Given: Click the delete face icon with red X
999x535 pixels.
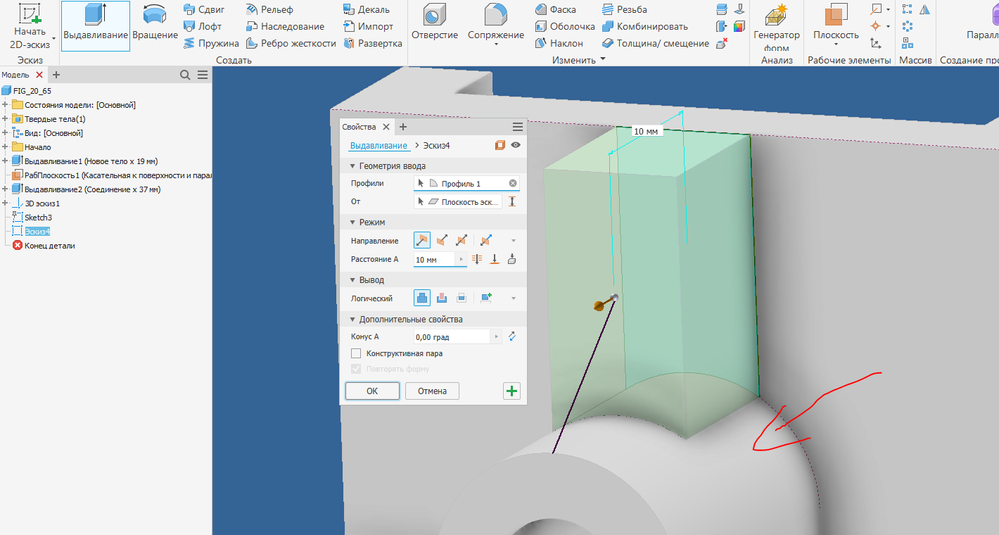Looking at the screenshot, I should click(x=722, y=43).
